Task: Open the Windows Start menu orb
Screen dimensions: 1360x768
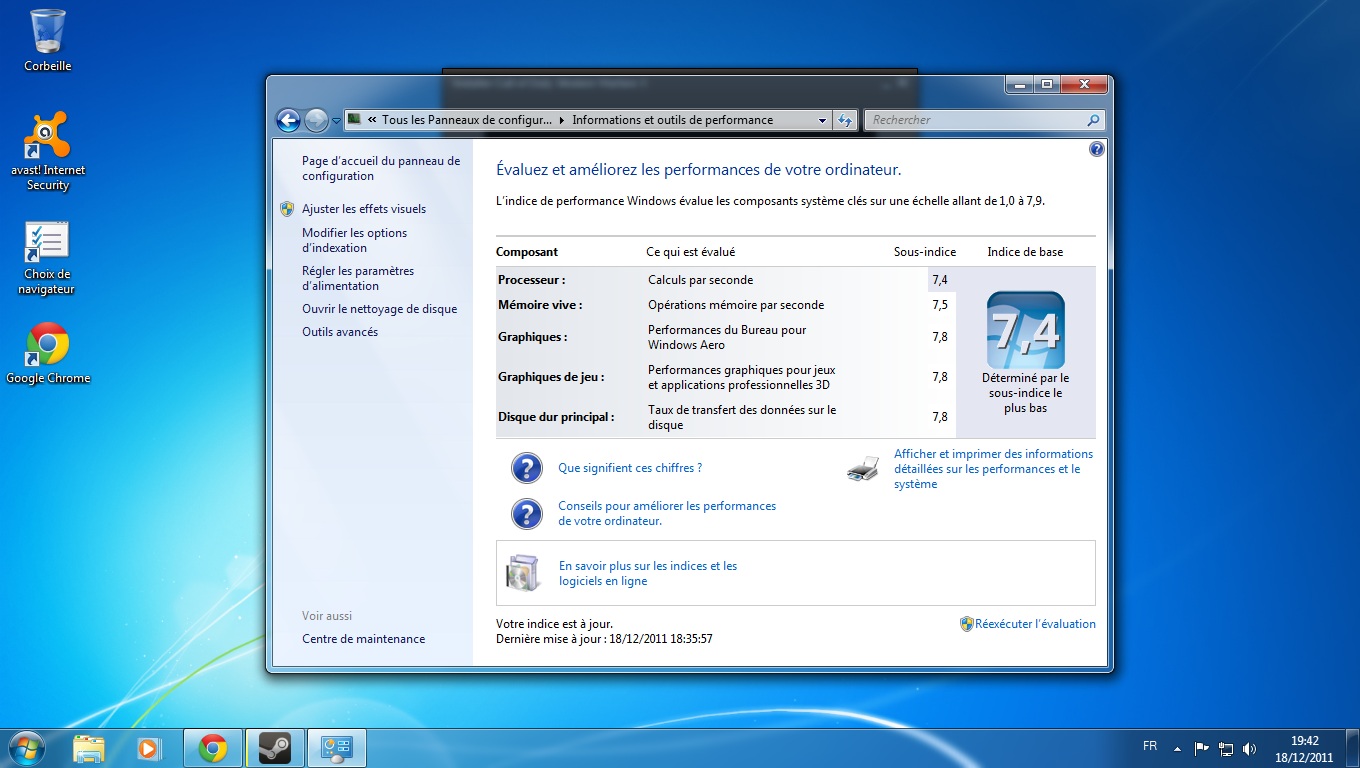Action: coord(26,747)
